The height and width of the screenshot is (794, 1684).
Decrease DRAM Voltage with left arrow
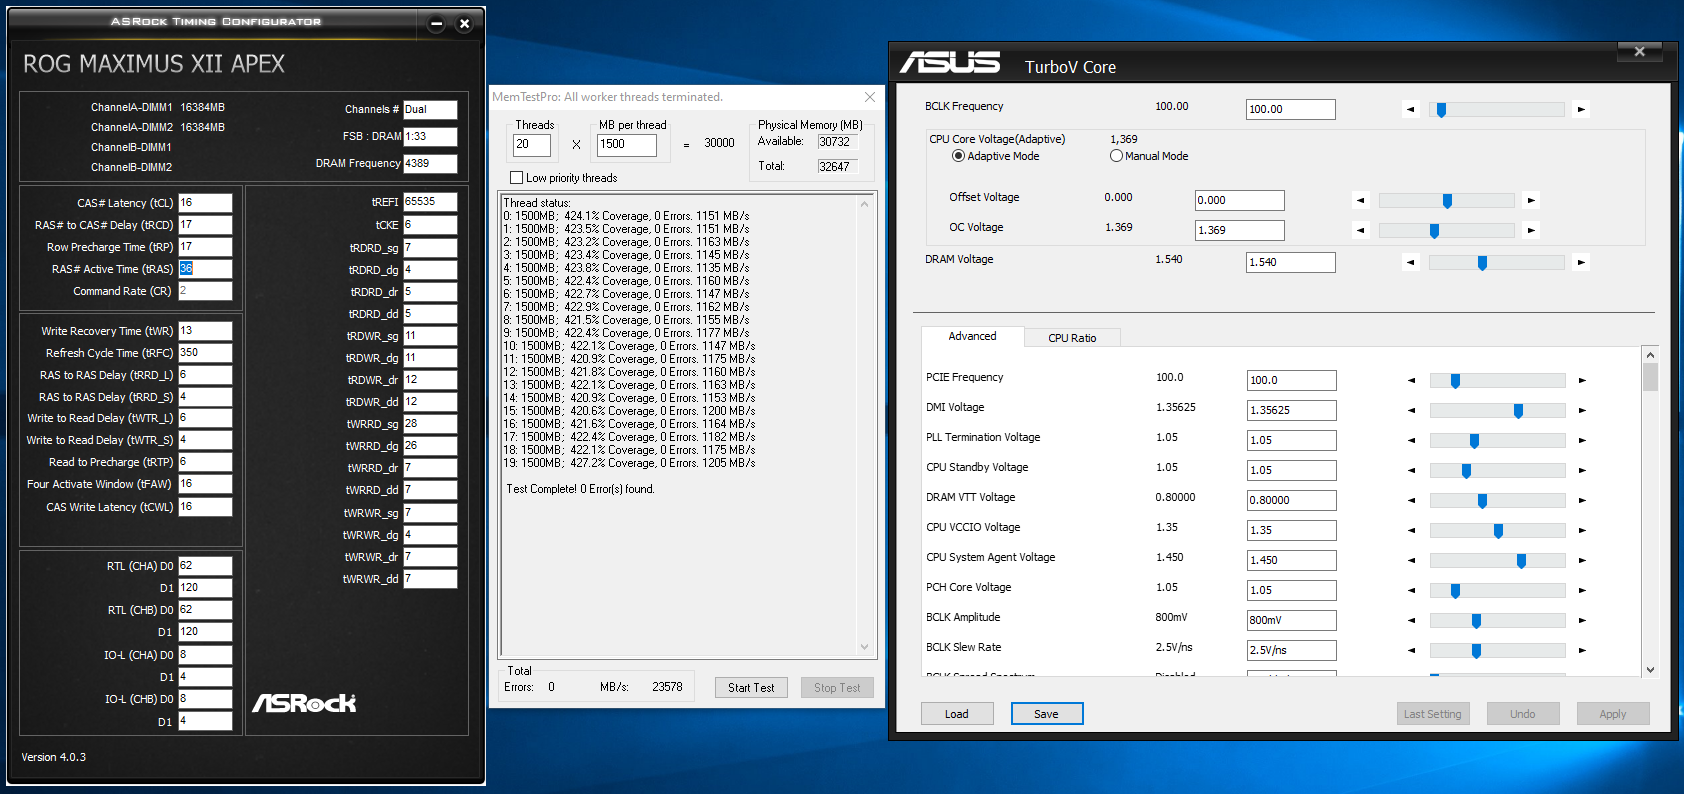1411,262
